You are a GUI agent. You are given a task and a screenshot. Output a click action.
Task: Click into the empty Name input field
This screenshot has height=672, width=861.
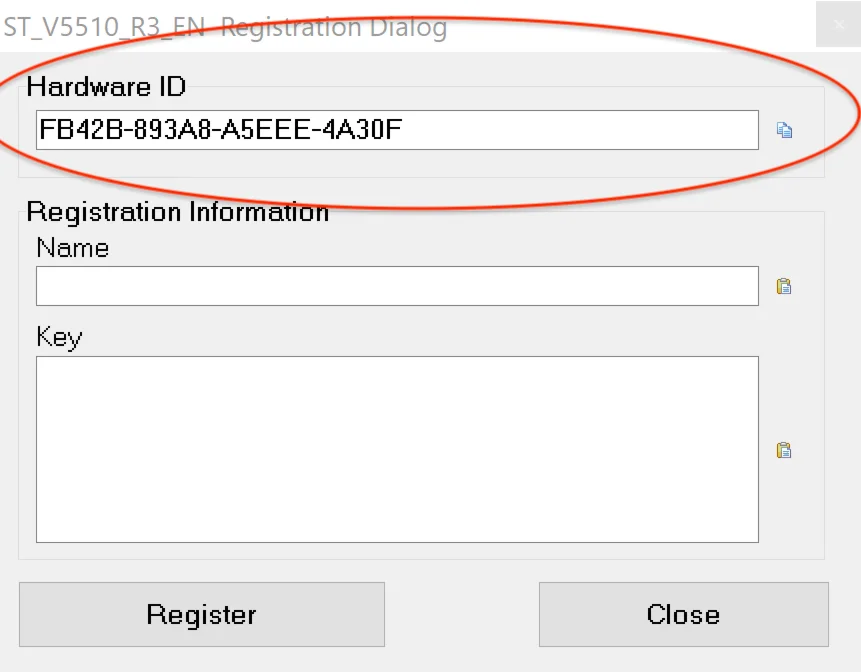coord(397,286)
